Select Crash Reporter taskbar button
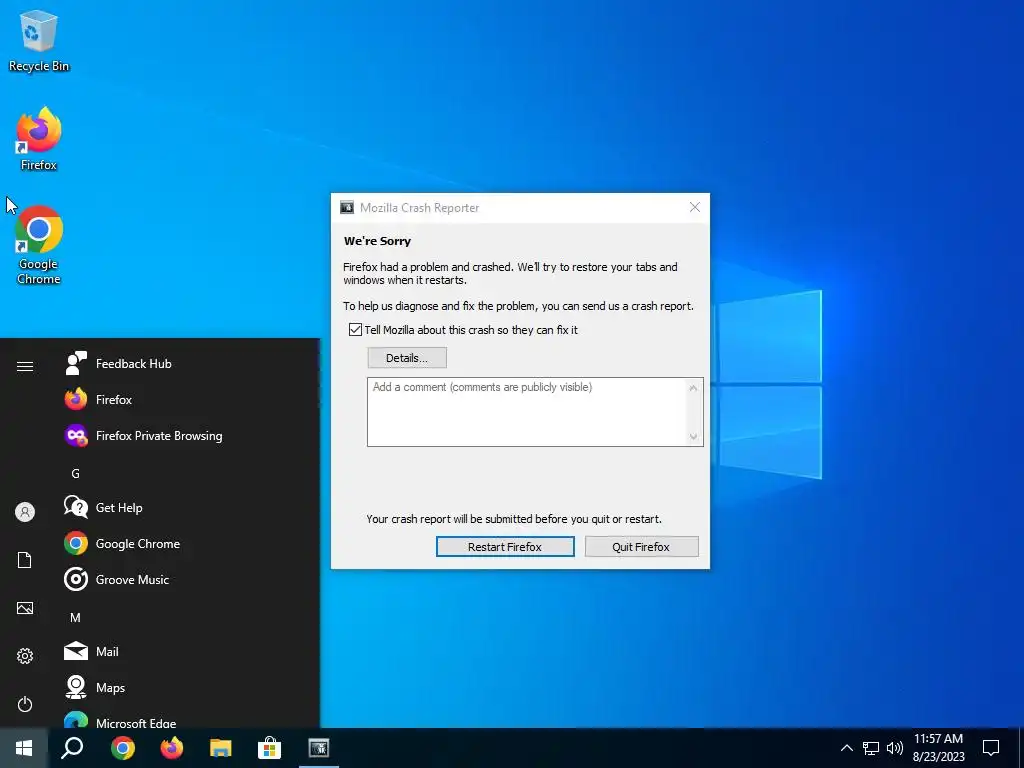 click(x=319, y=748)
